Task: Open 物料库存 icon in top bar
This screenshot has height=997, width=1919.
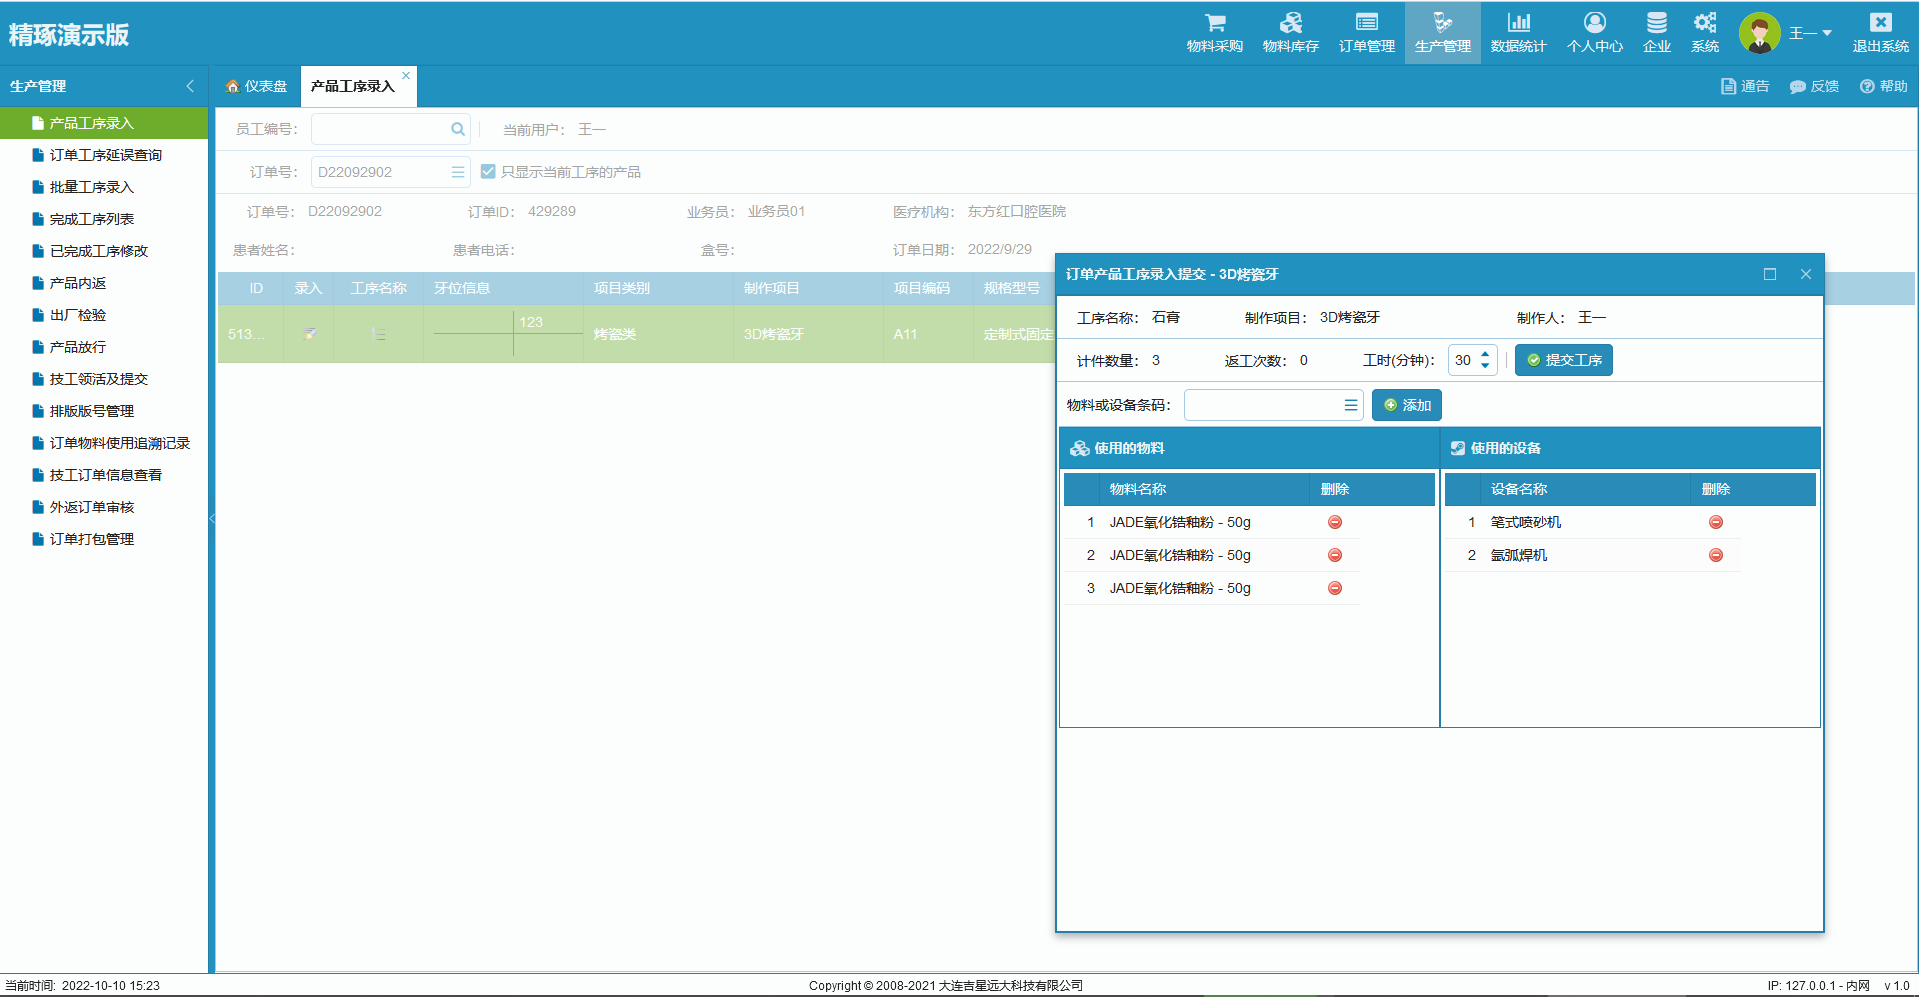Action: tap(1290, 22)
